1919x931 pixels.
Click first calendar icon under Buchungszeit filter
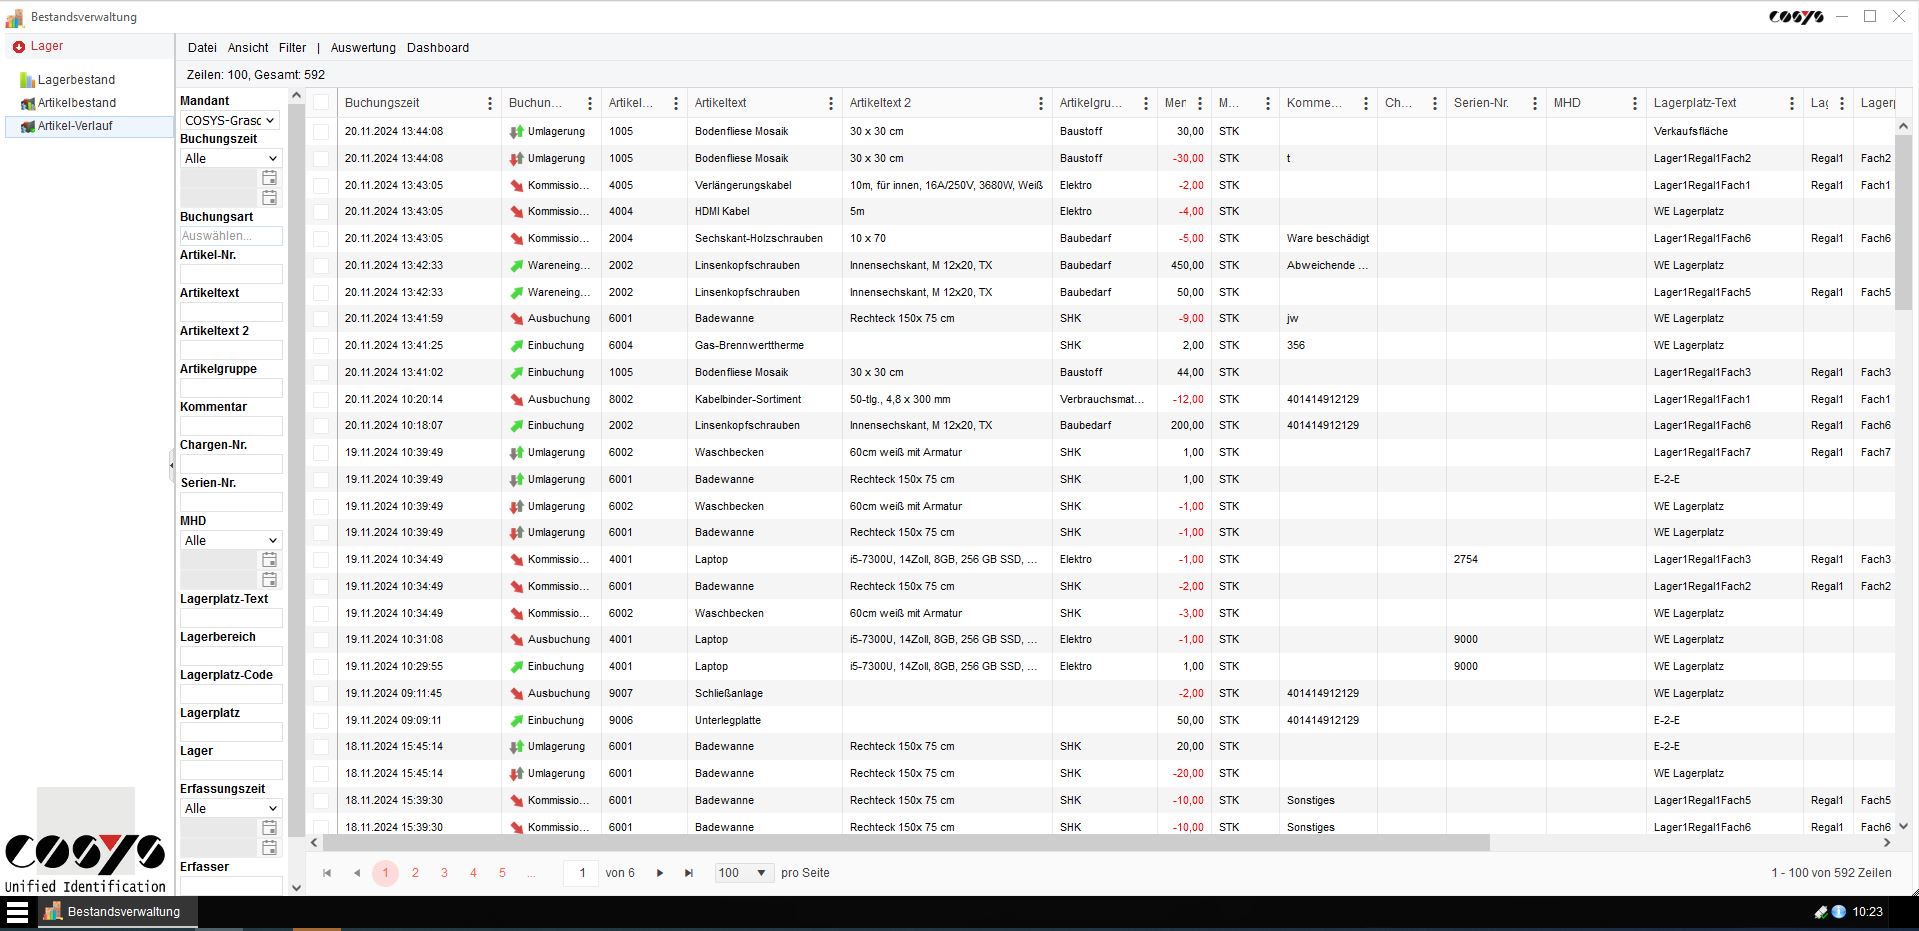coord(270,178)
